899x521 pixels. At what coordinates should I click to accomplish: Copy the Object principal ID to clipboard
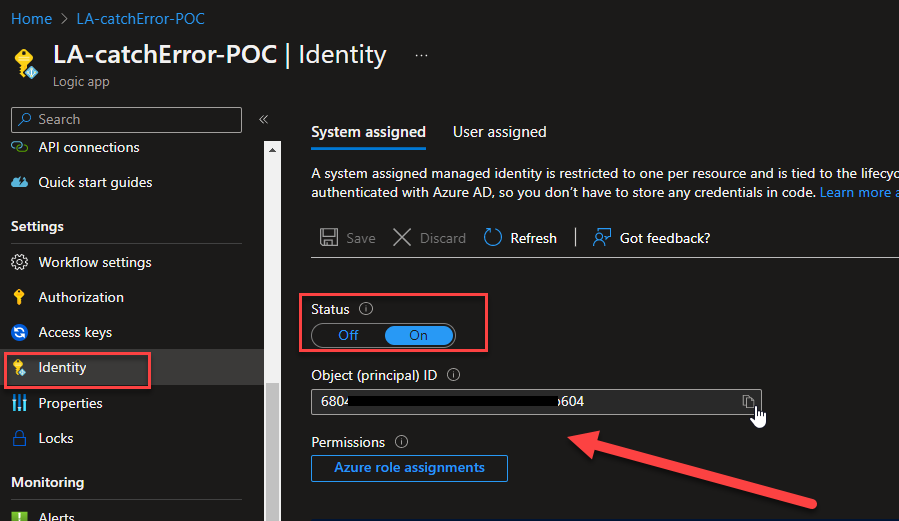click(747, 401)
